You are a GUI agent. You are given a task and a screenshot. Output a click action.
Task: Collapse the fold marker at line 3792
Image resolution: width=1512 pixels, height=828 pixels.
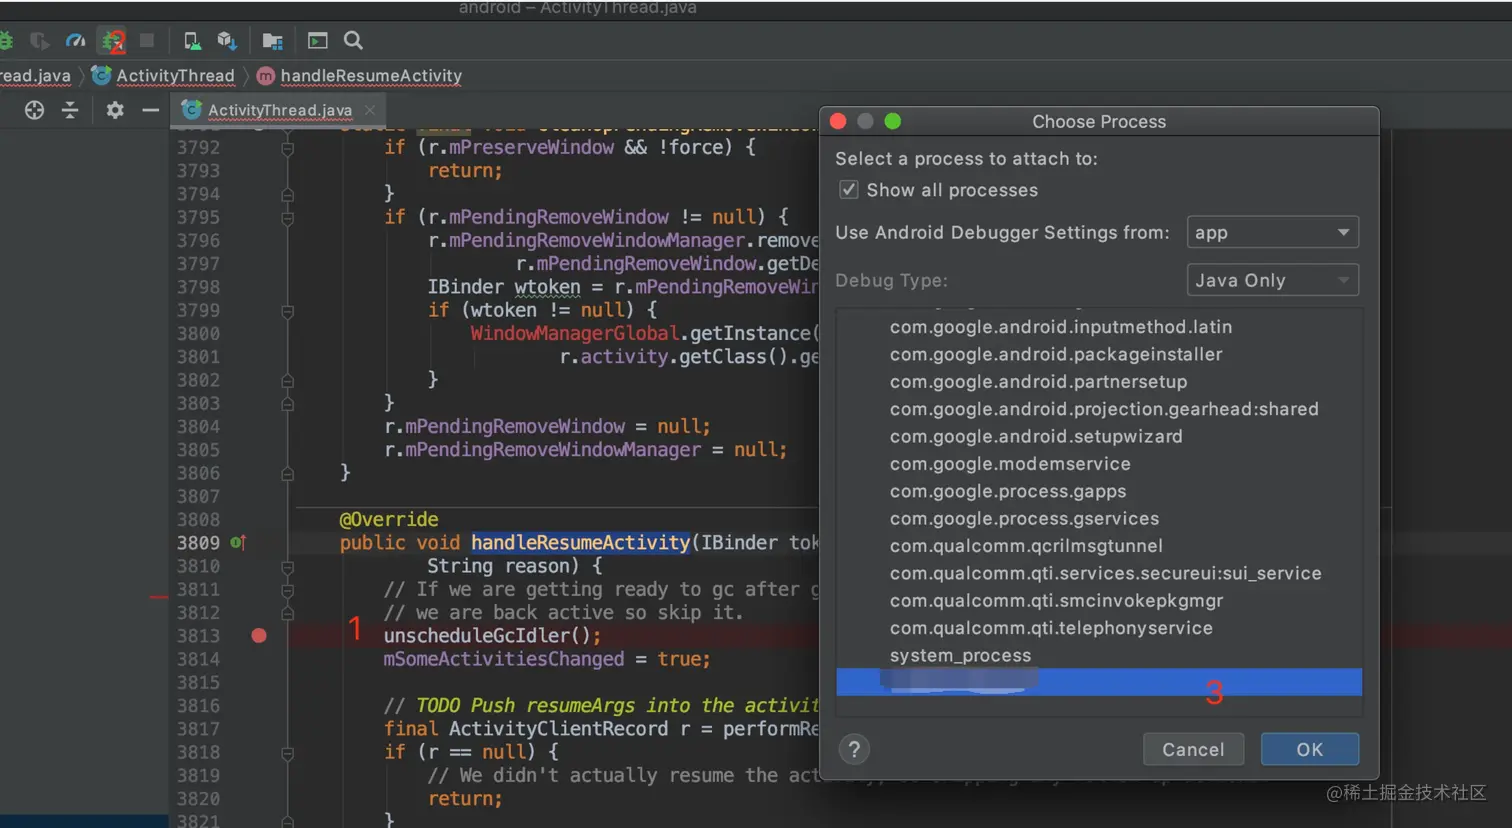tap(287, 148)
